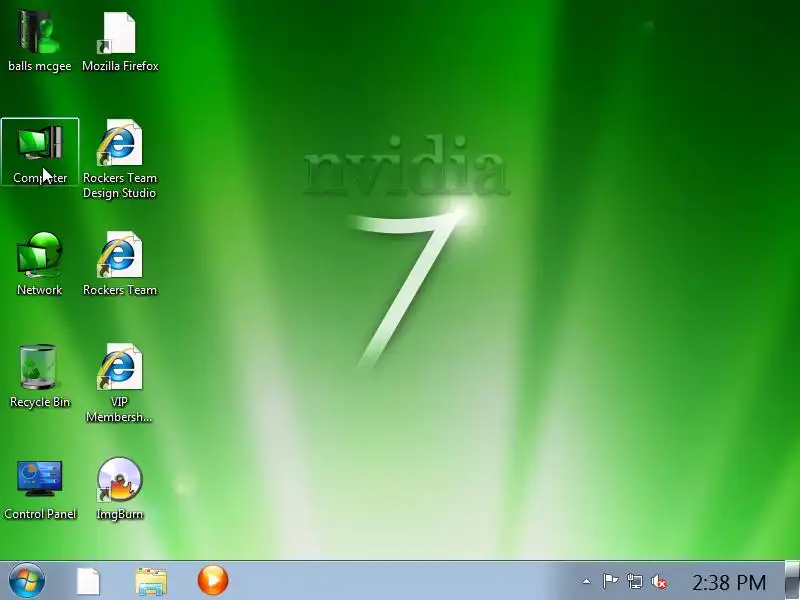
Task: Click the Show desktop button
Action: click(792, 581)
